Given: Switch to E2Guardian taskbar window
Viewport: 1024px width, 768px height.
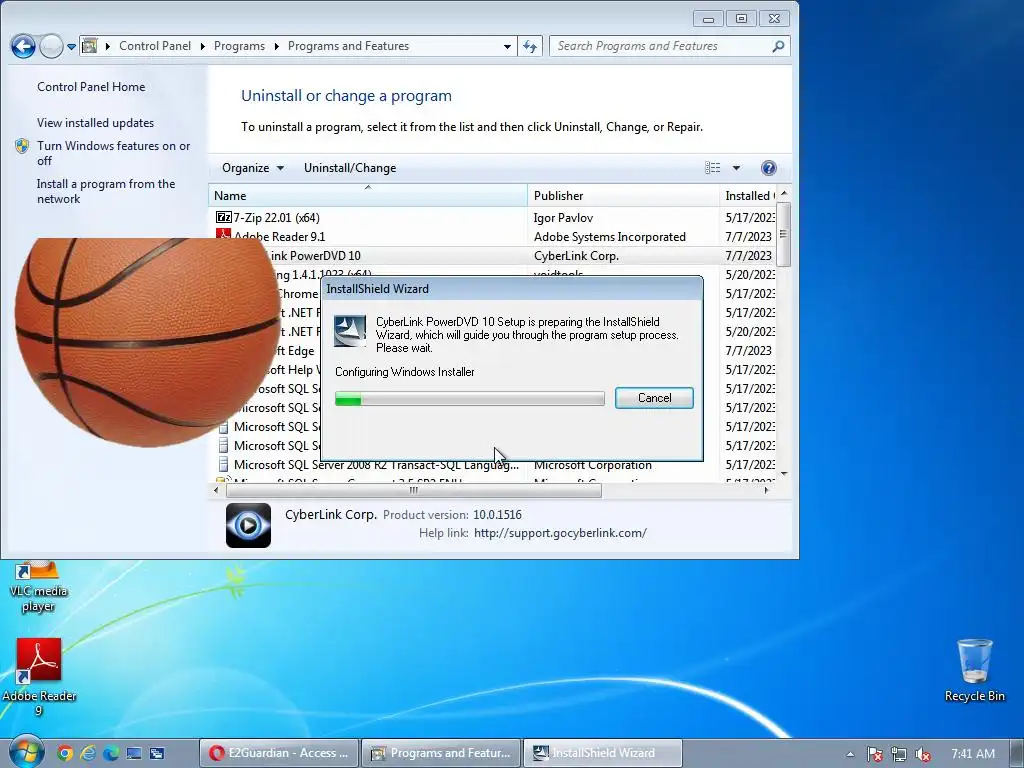Looking at the screenshot, I should [279, 754].
